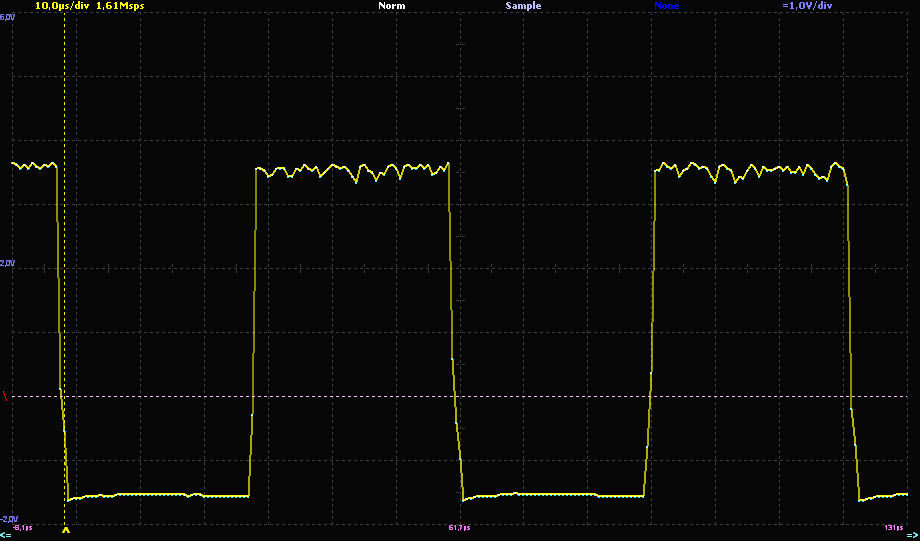Image resolution: width=920 pixels, height=541 pixels.
Task: Toggle the blue None setting
Action: coord(666,6)
